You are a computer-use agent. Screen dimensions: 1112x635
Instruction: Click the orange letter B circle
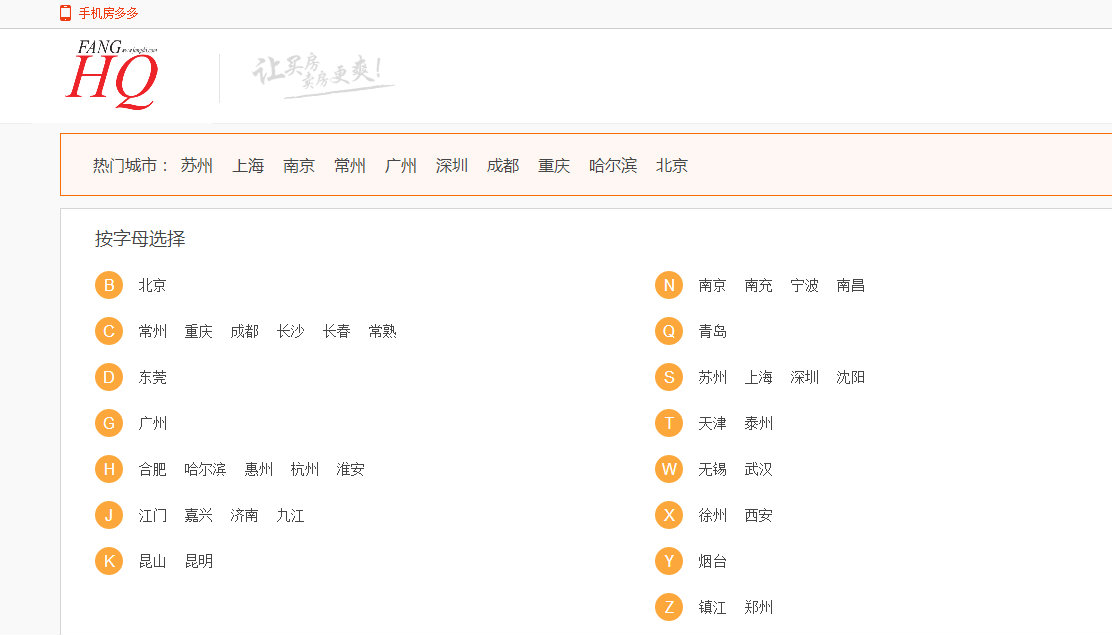(109, 285)
